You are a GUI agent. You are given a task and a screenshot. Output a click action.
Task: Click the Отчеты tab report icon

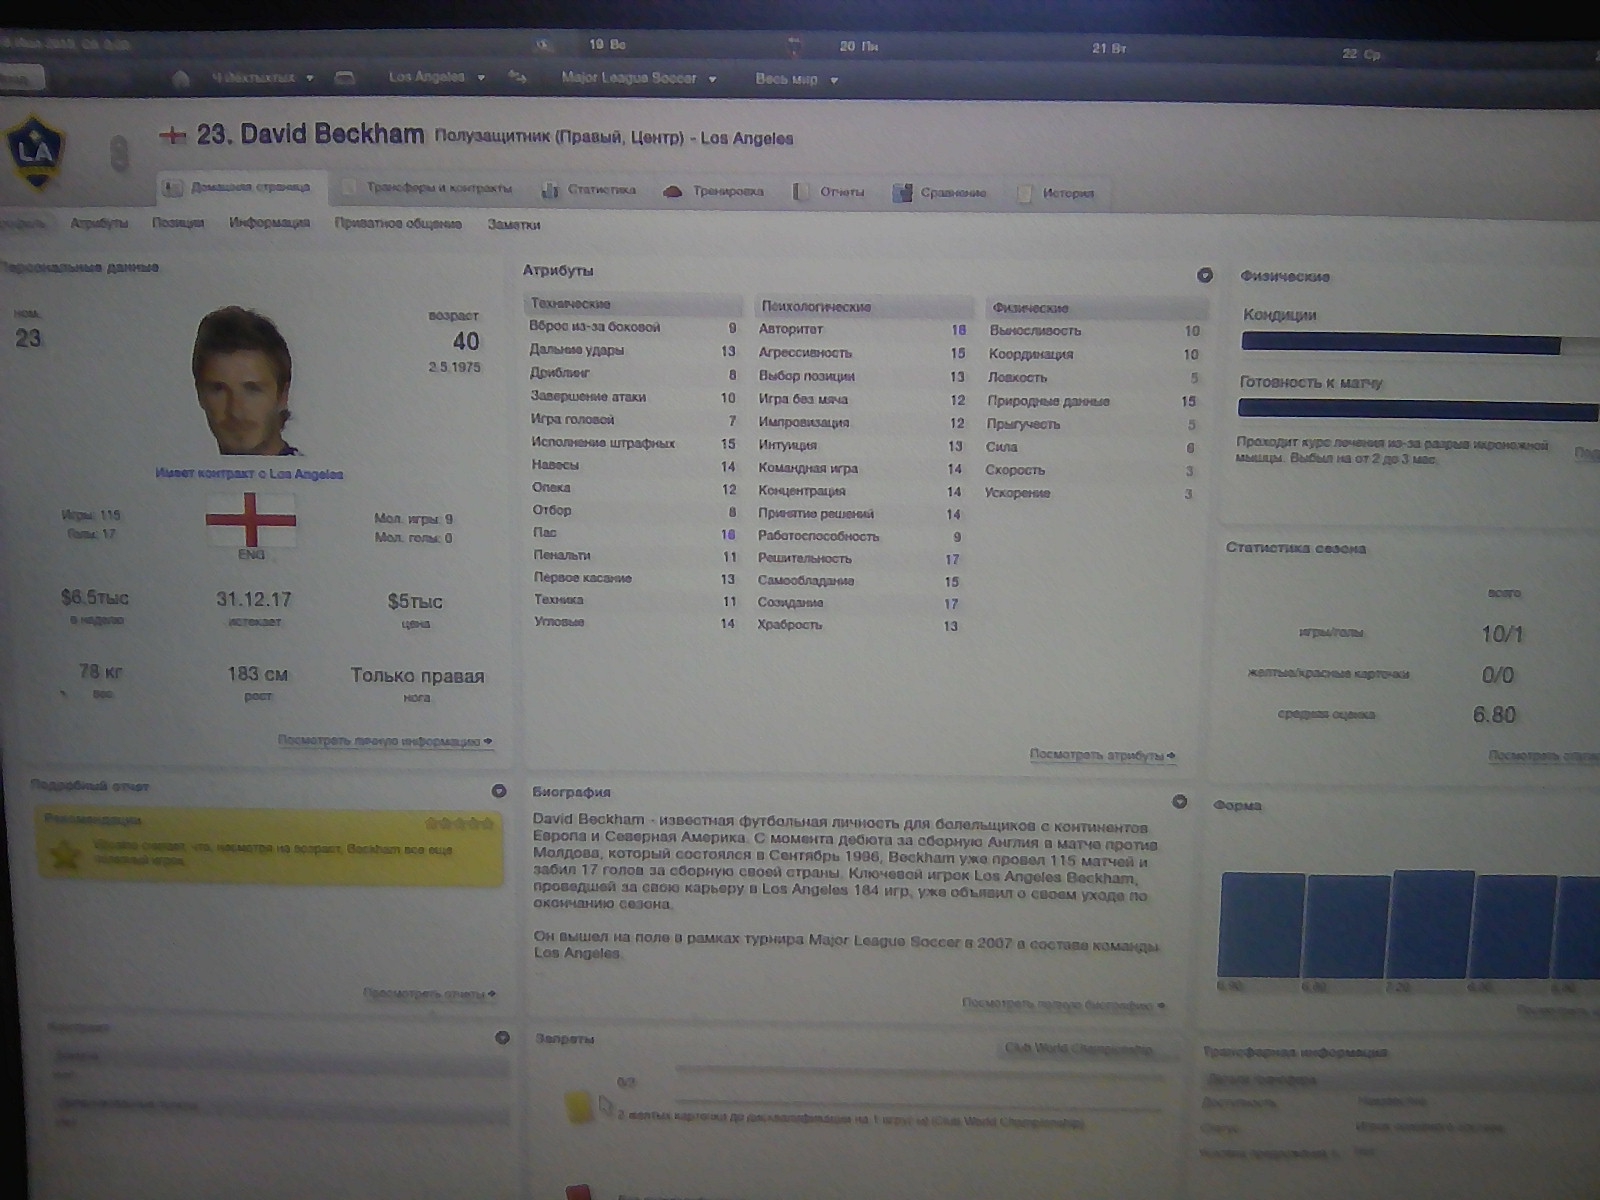(x=800, y=192)
